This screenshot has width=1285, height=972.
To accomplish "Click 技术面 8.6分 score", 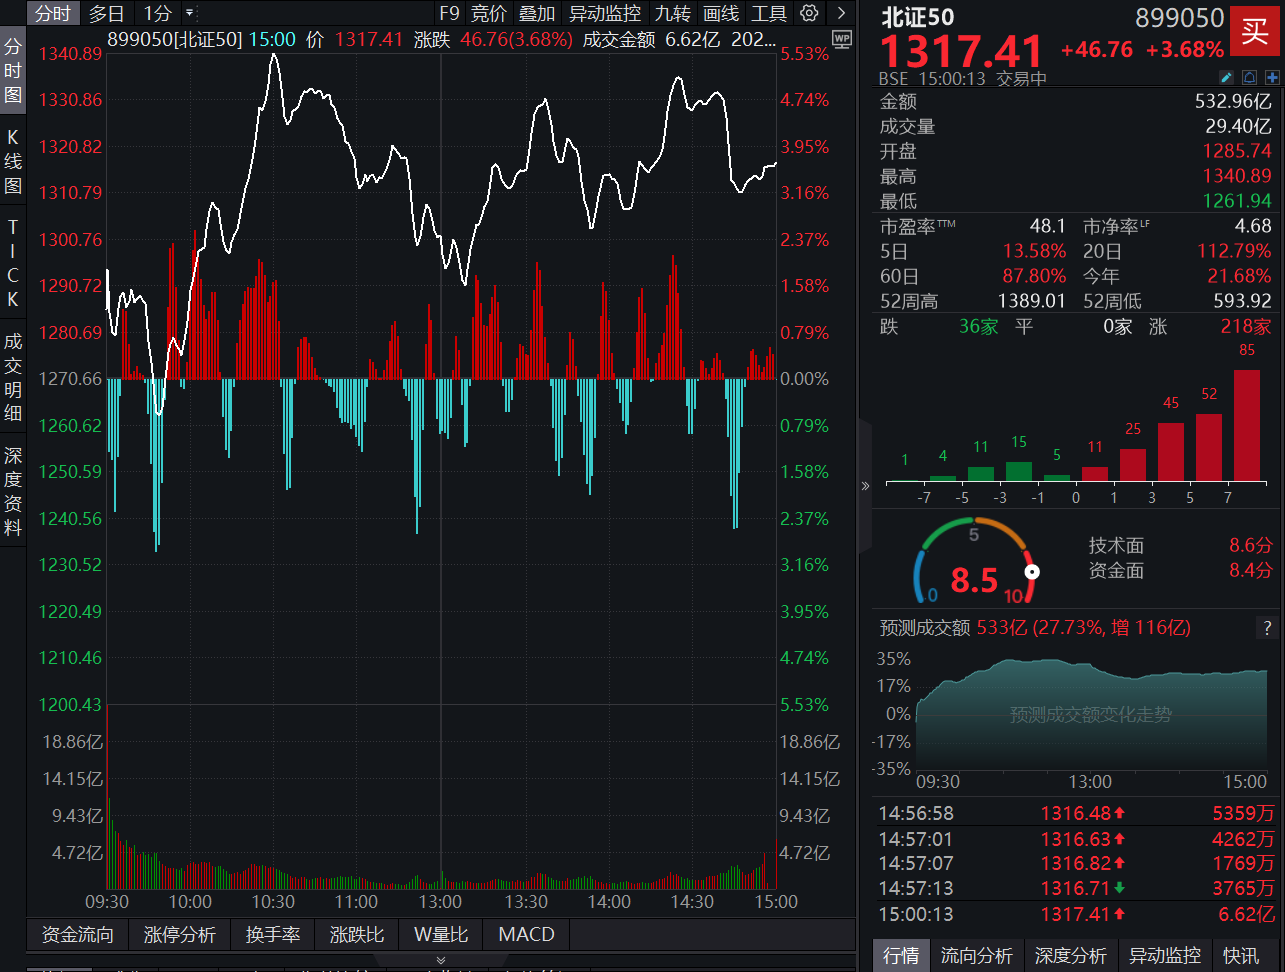I will tap(1180, 545).
